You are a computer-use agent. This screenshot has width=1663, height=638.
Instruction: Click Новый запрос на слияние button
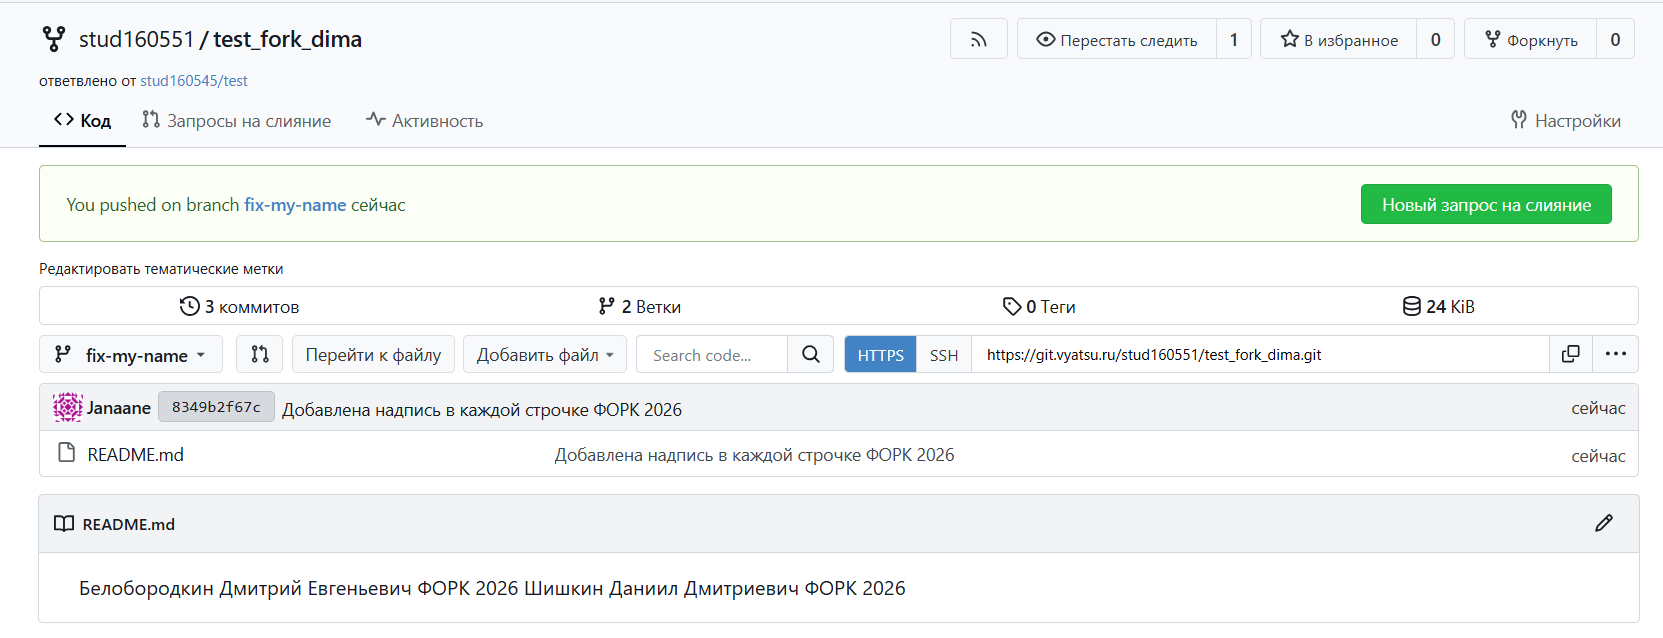(1485, 204)
